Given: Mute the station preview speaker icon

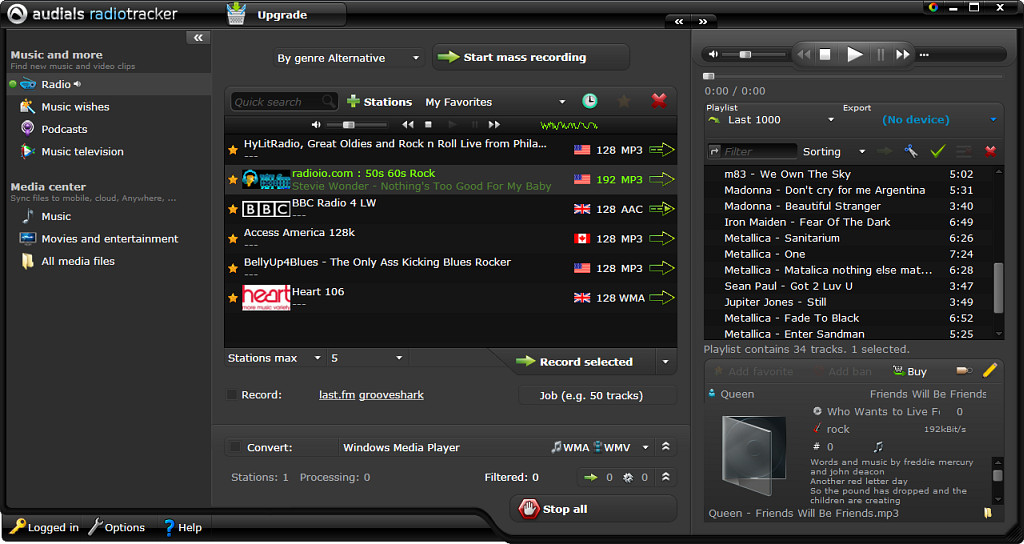Looking at the screenshot, I should 316,125.
